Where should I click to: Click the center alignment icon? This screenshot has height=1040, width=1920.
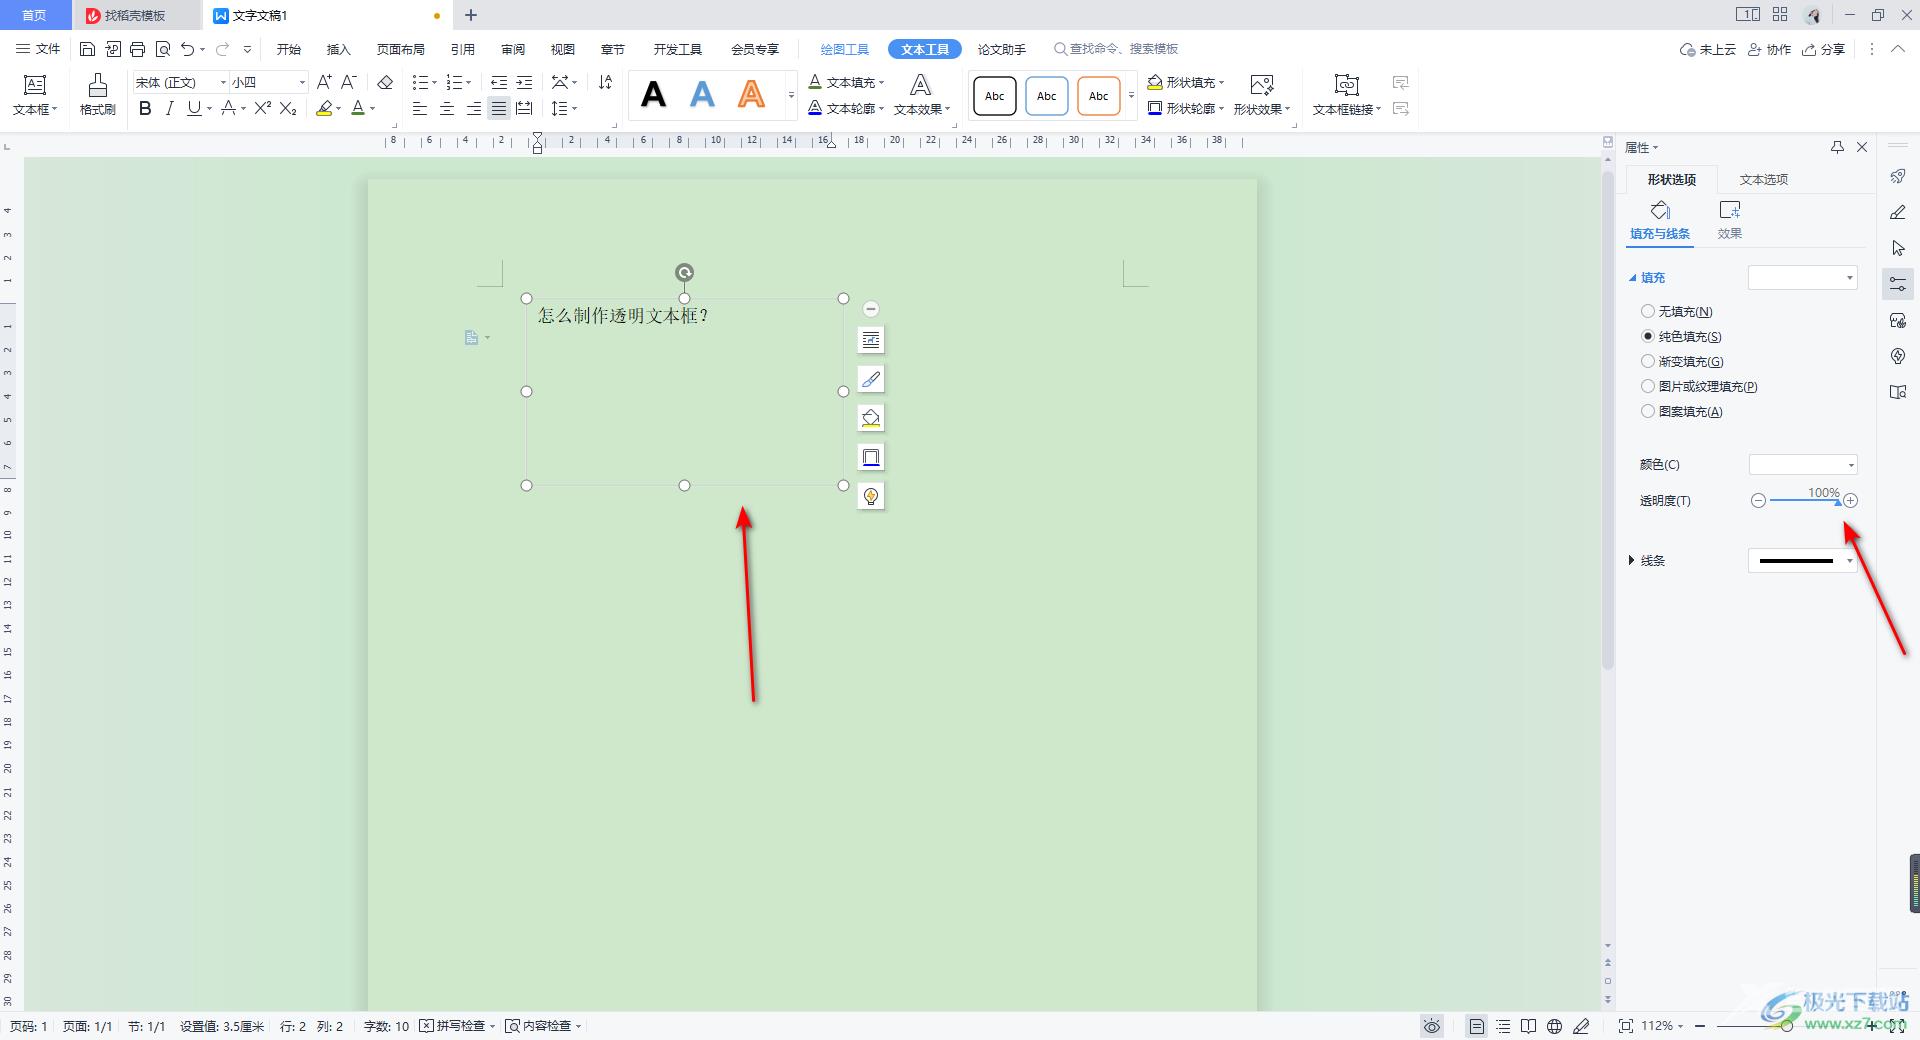pyautogui.click(x=447, y=108)
